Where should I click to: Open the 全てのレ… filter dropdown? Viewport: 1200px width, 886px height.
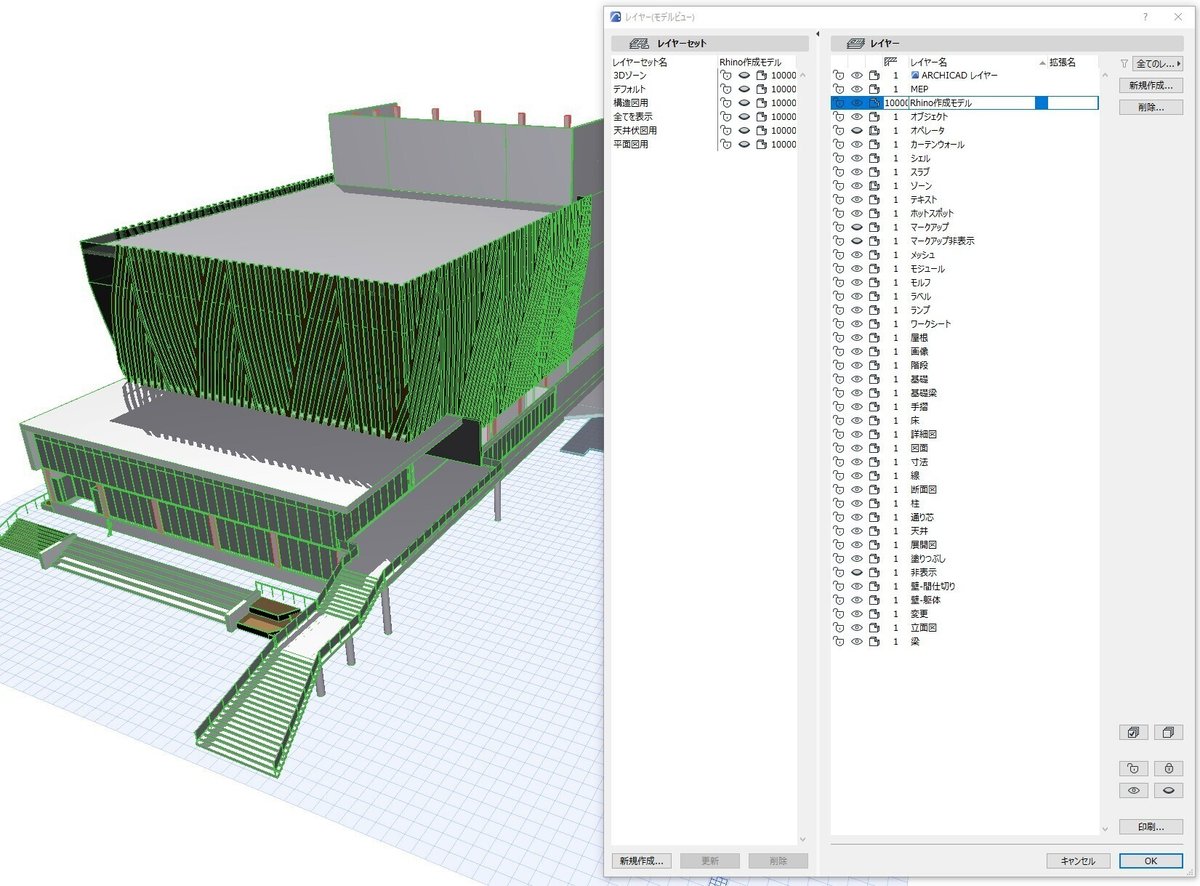[x=1158, y=63]
